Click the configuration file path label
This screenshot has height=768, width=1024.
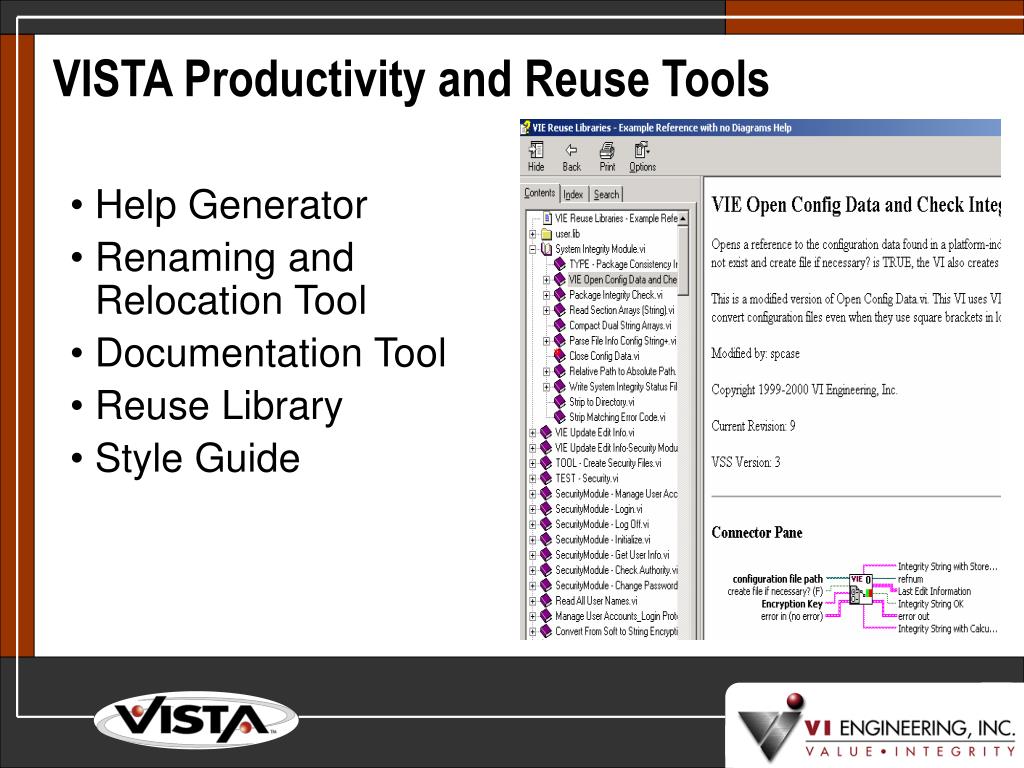(777, 579)
